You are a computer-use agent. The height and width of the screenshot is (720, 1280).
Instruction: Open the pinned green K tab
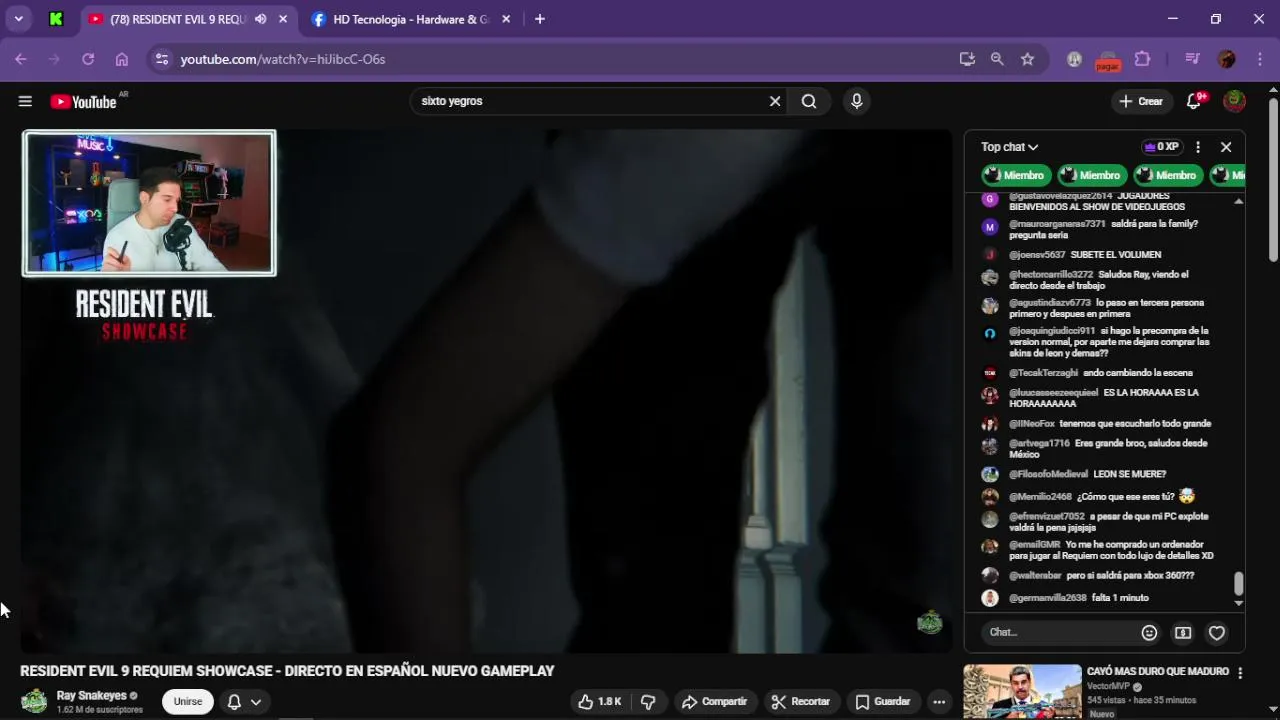pyautogui.click(x=56, y=19)
